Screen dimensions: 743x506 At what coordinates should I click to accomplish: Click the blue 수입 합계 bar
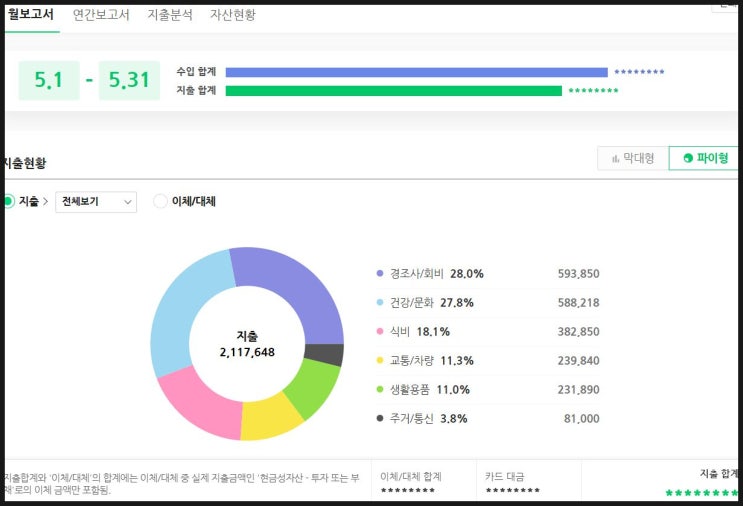pos(417,72)
